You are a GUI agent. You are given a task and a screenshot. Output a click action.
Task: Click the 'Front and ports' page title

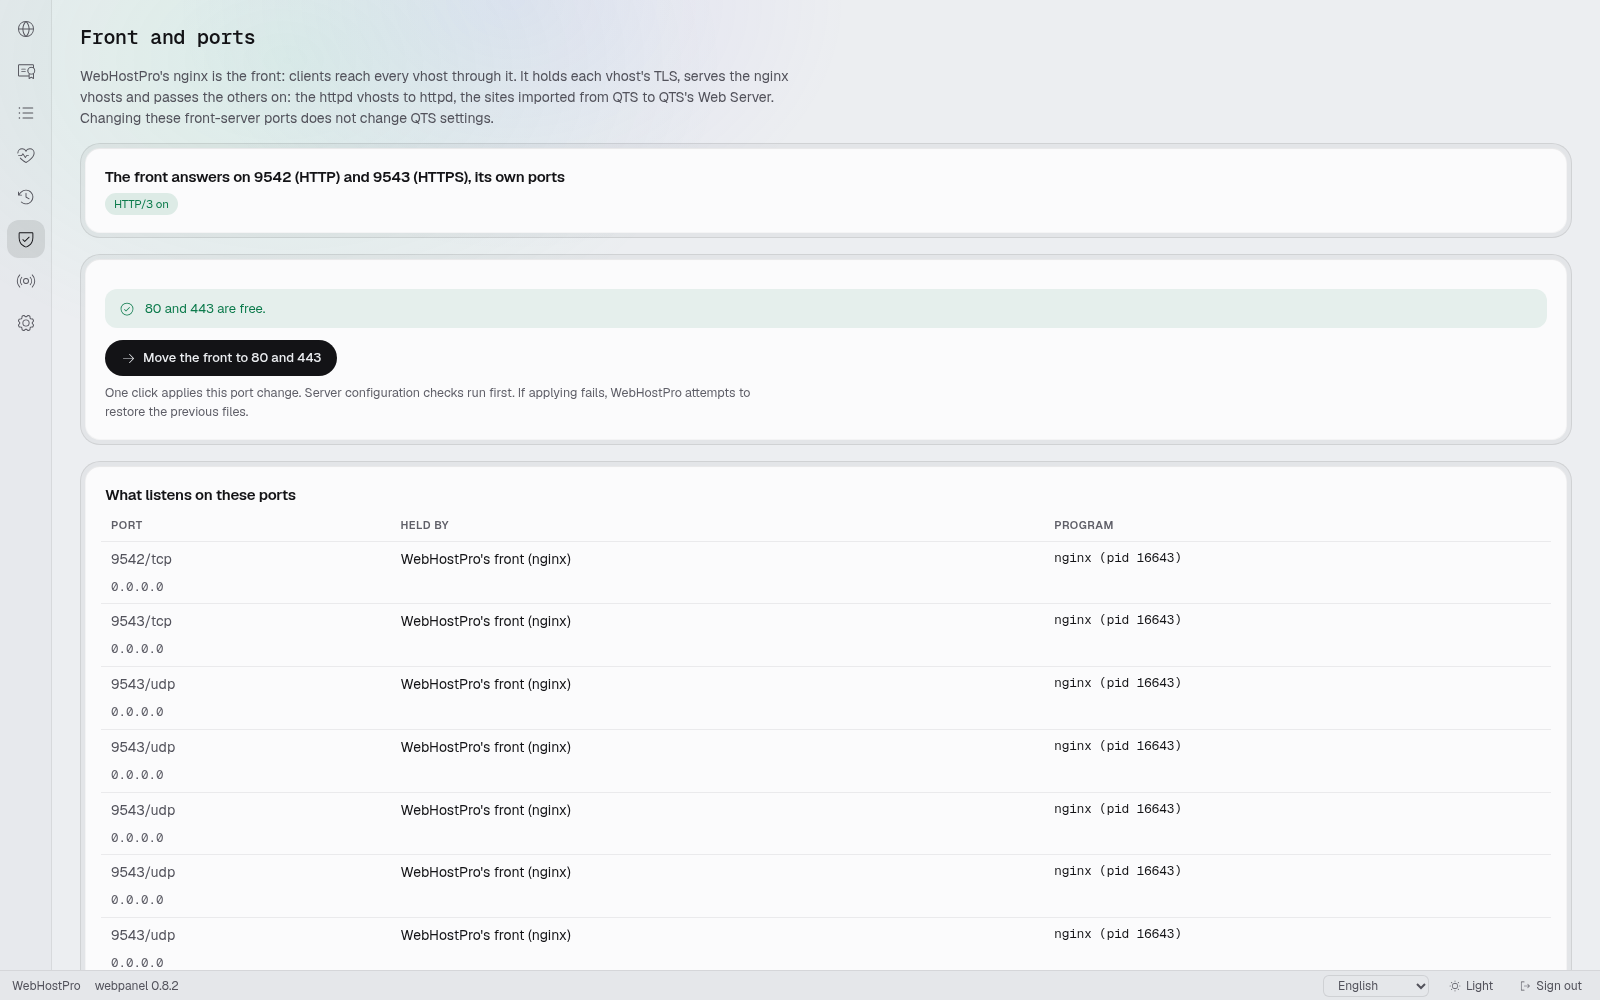[x=167, y=38]
